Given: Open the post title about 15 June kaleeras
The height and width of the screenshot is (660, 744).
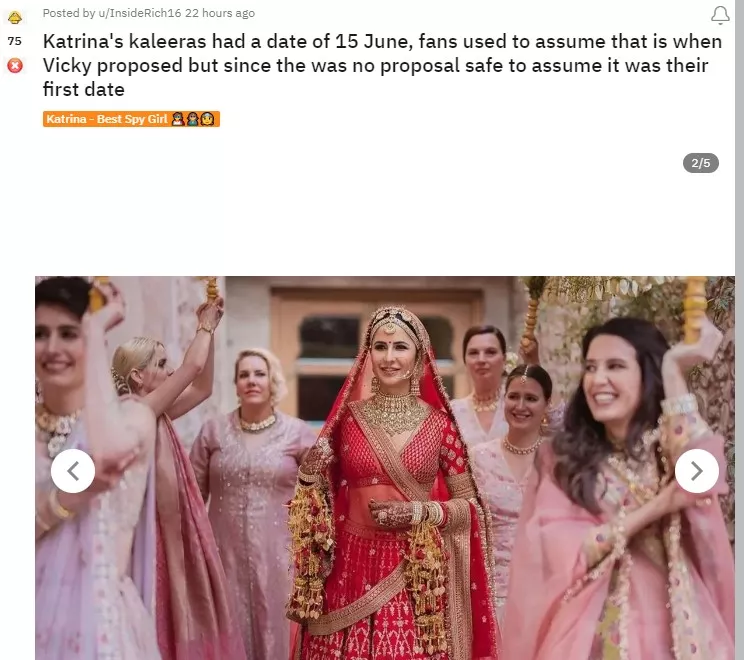Looking at the screenshot, I should point(382,65).
